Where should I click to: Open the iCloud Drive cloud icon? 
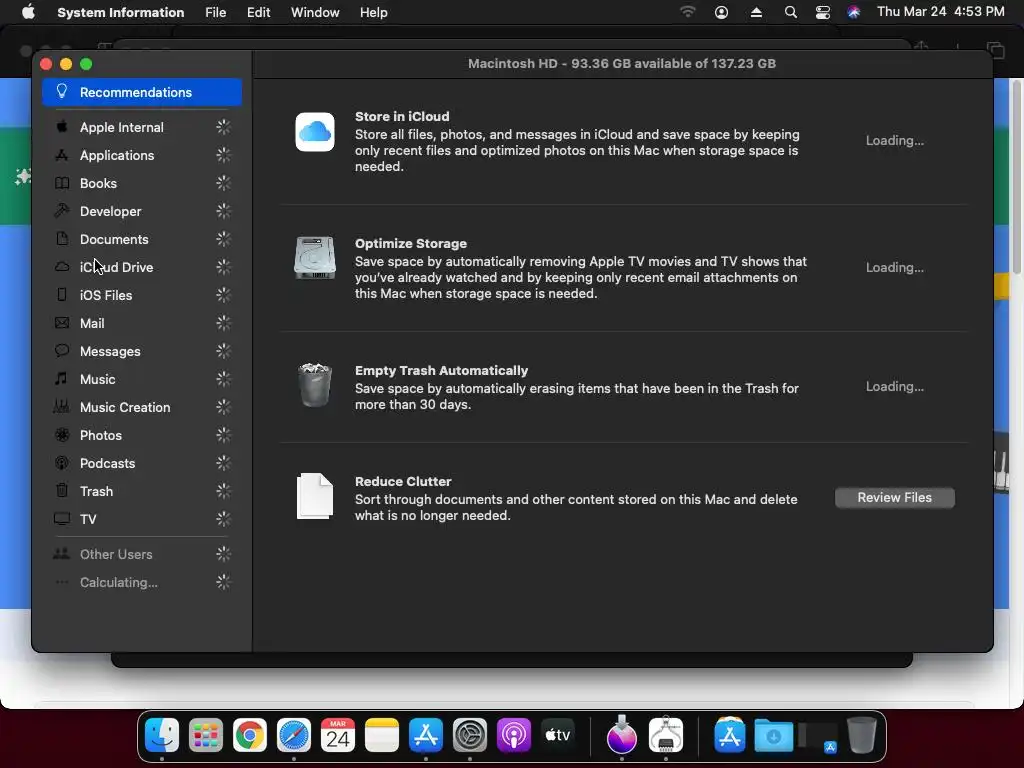tap(62, 267)
